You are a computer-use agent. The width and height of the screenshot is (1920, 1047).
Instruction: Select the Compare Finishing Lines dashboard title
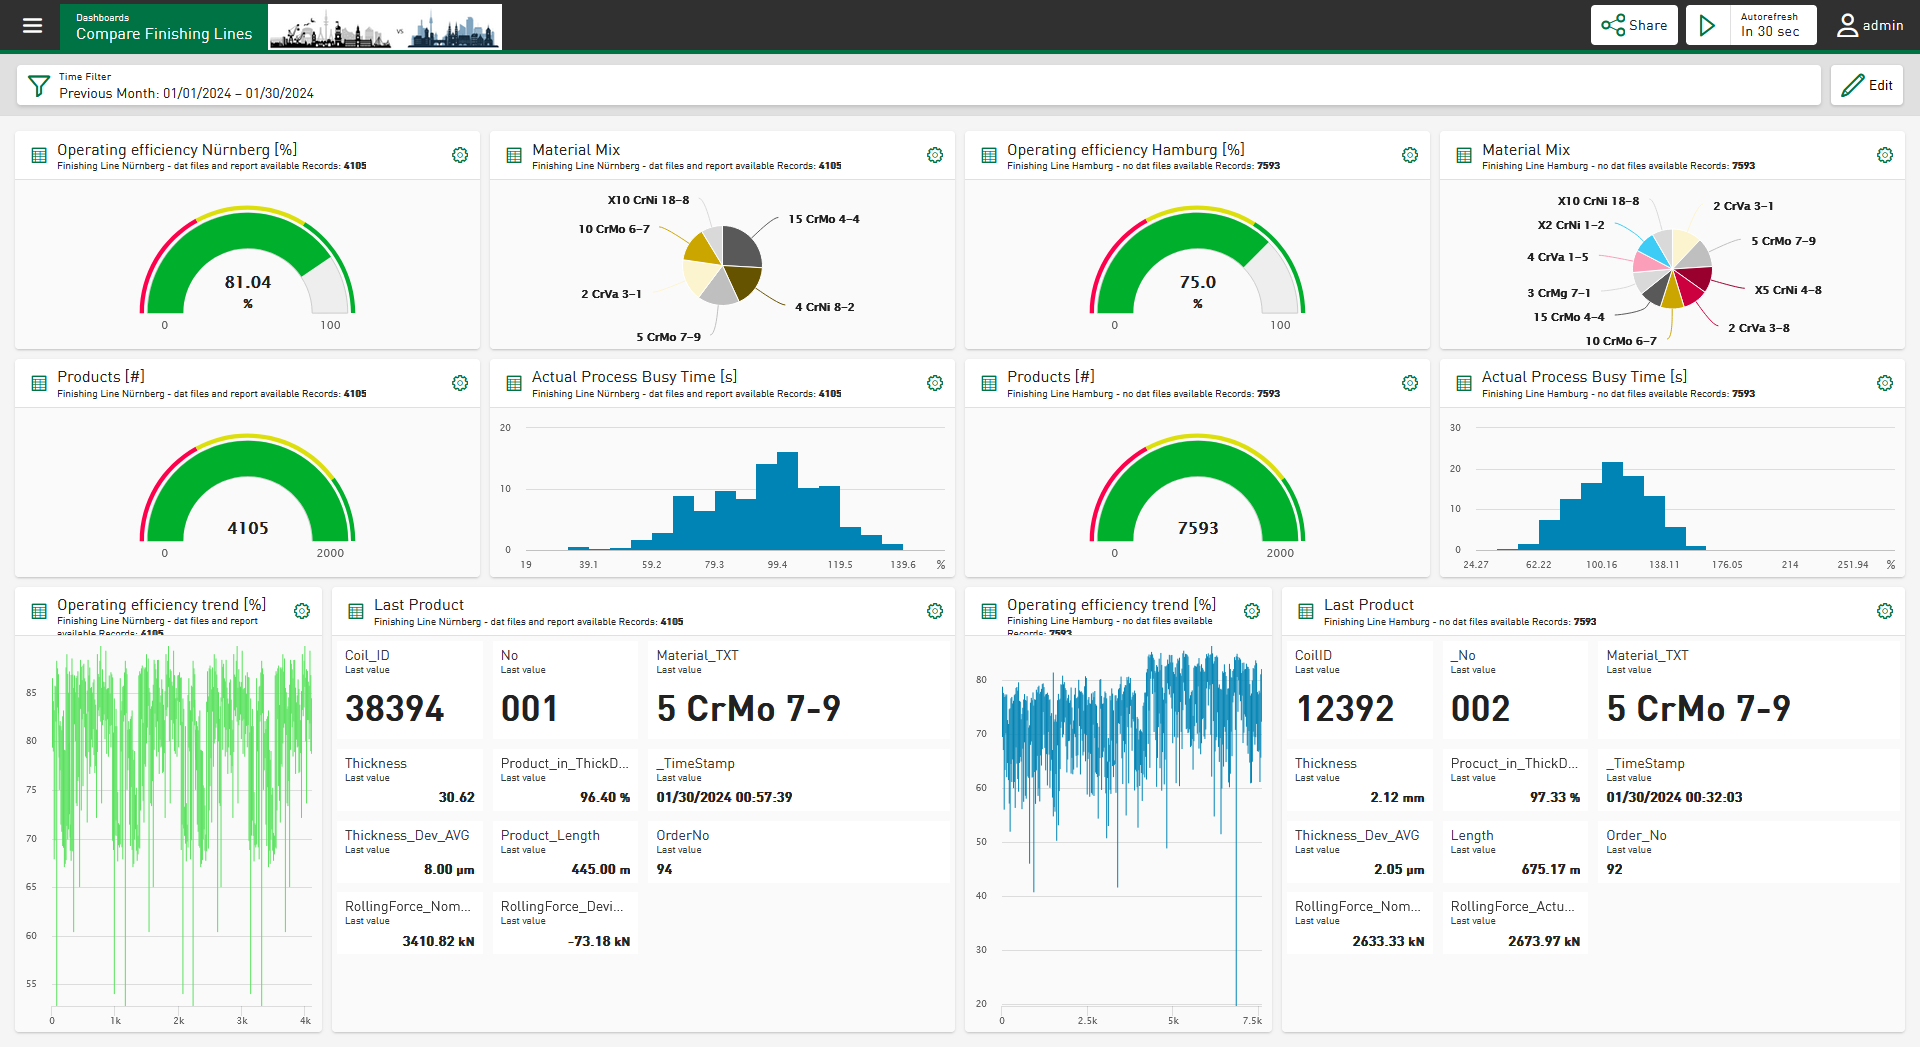coord(164,34)
